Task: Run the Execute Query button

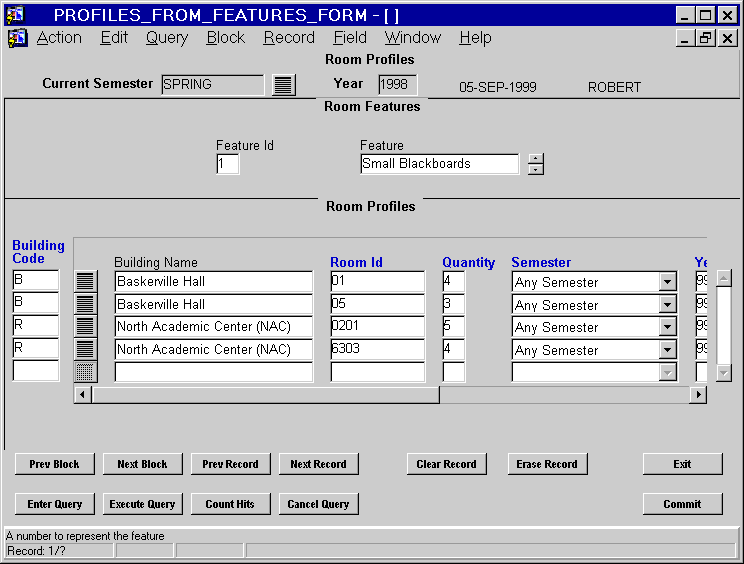Action: (x=142, y=504)
